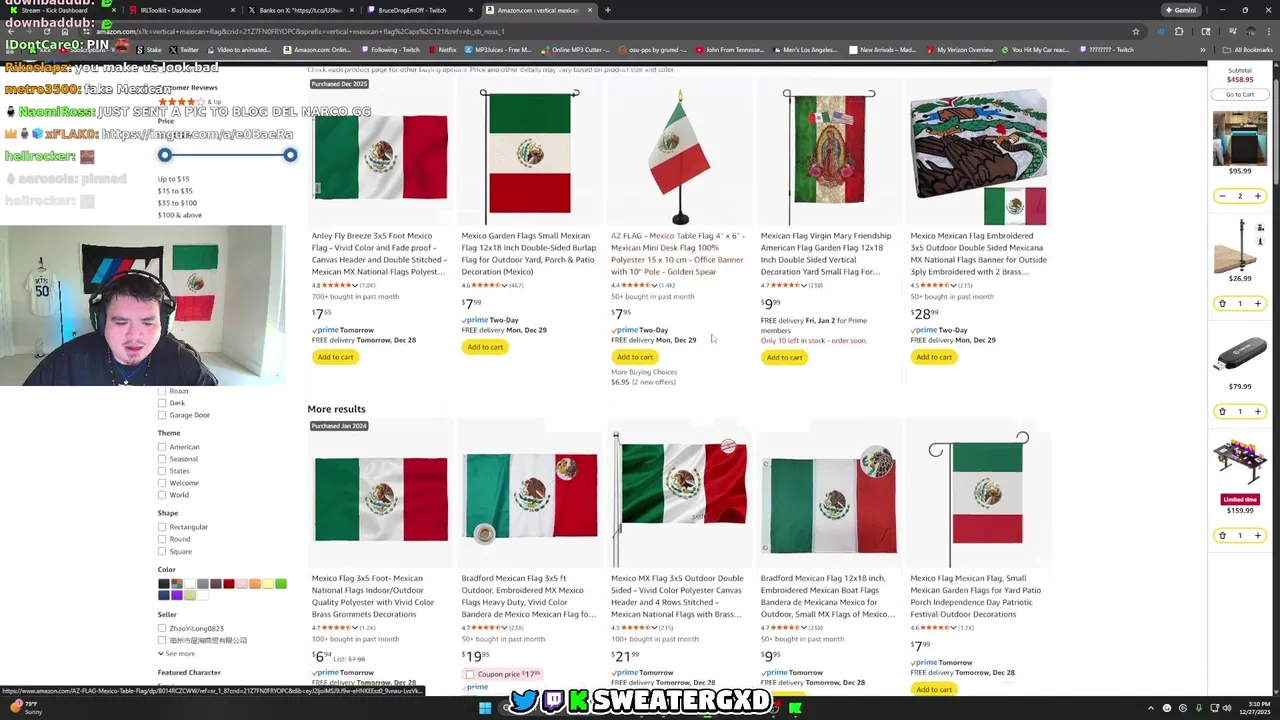Filter price $100 & above

click(x=179, y=215)
